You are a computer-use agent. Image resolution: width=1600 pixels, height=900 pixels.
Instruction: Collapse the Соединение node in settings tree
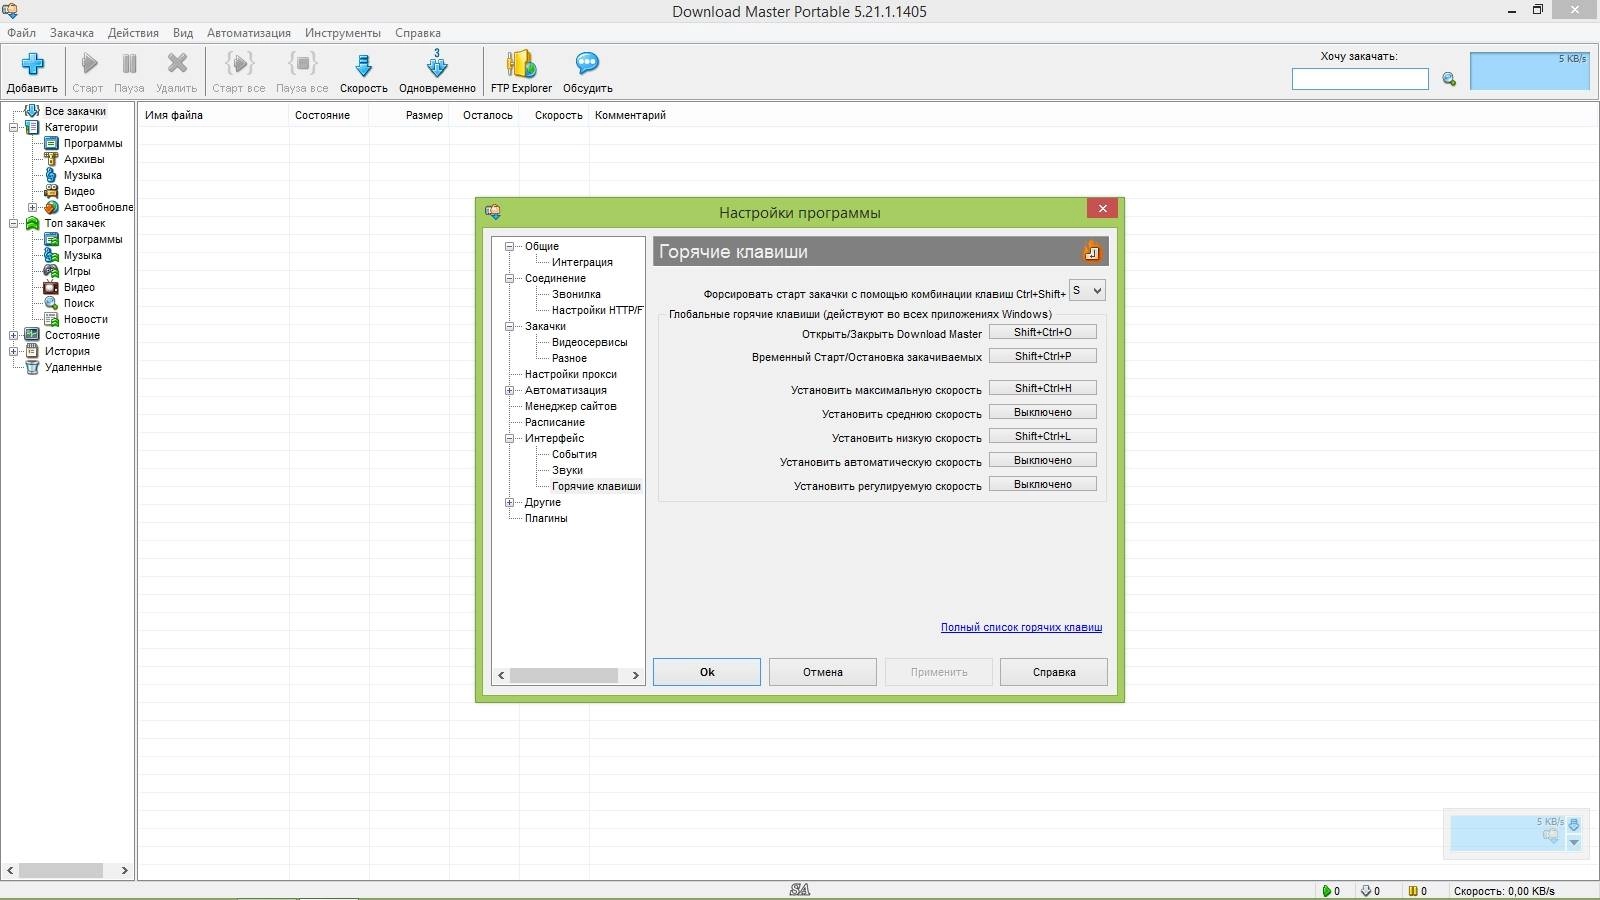click(x=509, y=278)
